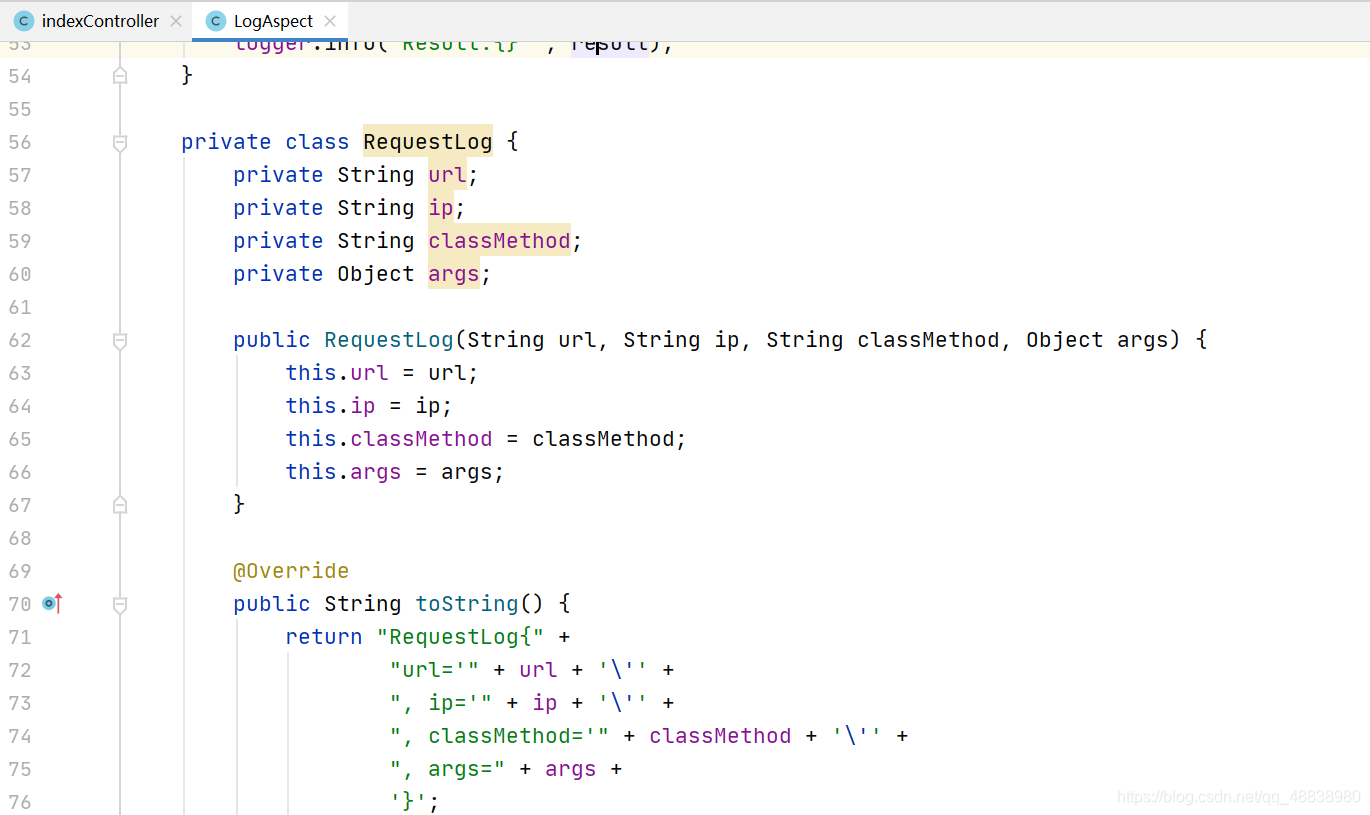
Task: Click this.args on line 66
Action: pyautogui.click(x=343, y=472)
